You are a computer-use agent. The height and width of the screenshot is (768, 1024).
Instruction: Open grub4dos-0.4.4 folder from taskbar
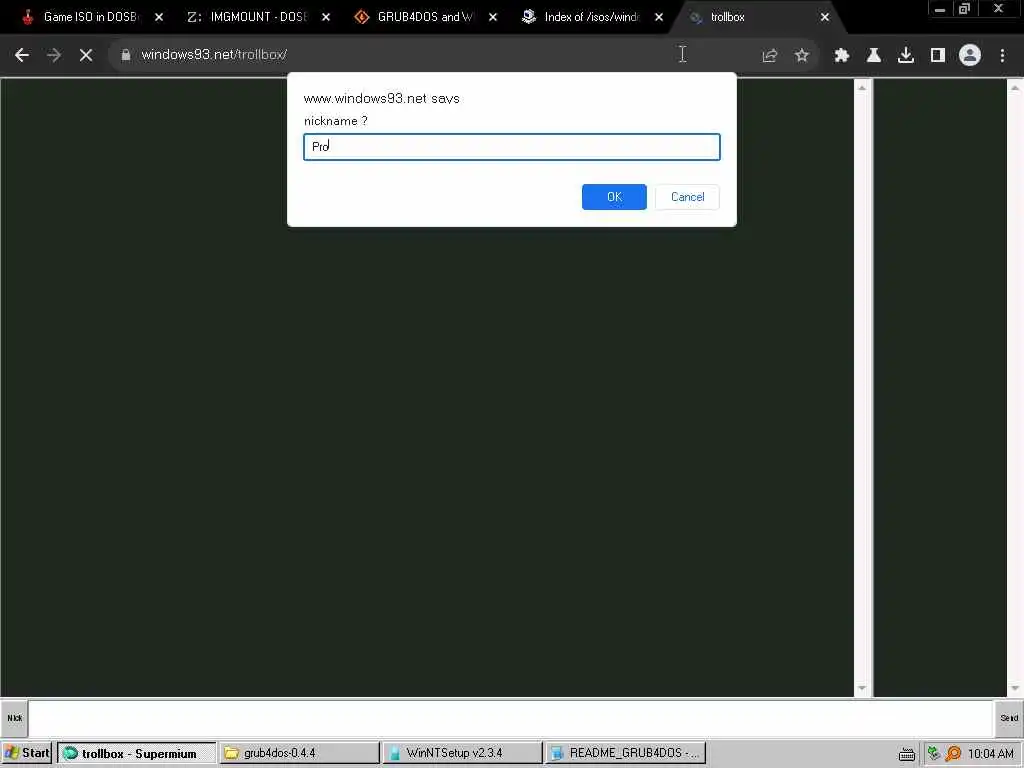(300, 753)
